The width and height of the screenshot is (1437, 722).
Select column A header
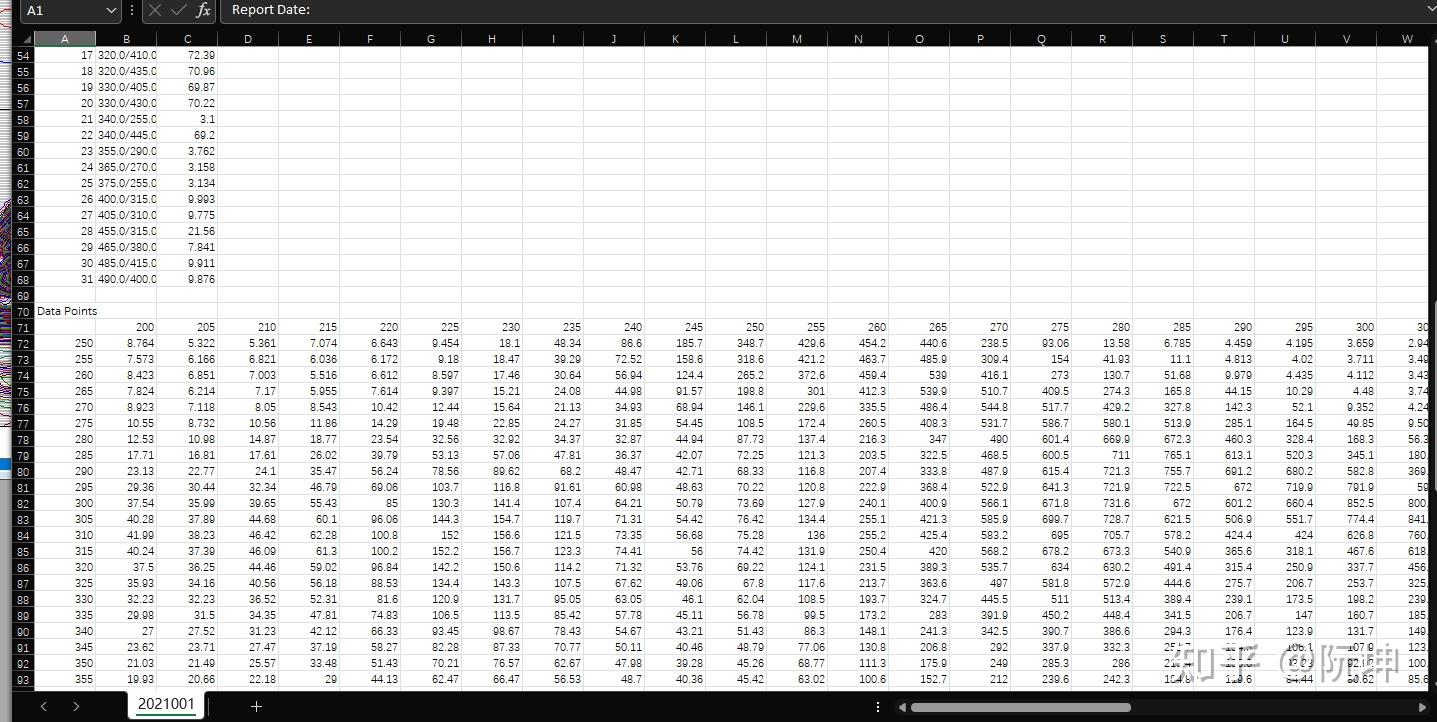click(65, 39)
